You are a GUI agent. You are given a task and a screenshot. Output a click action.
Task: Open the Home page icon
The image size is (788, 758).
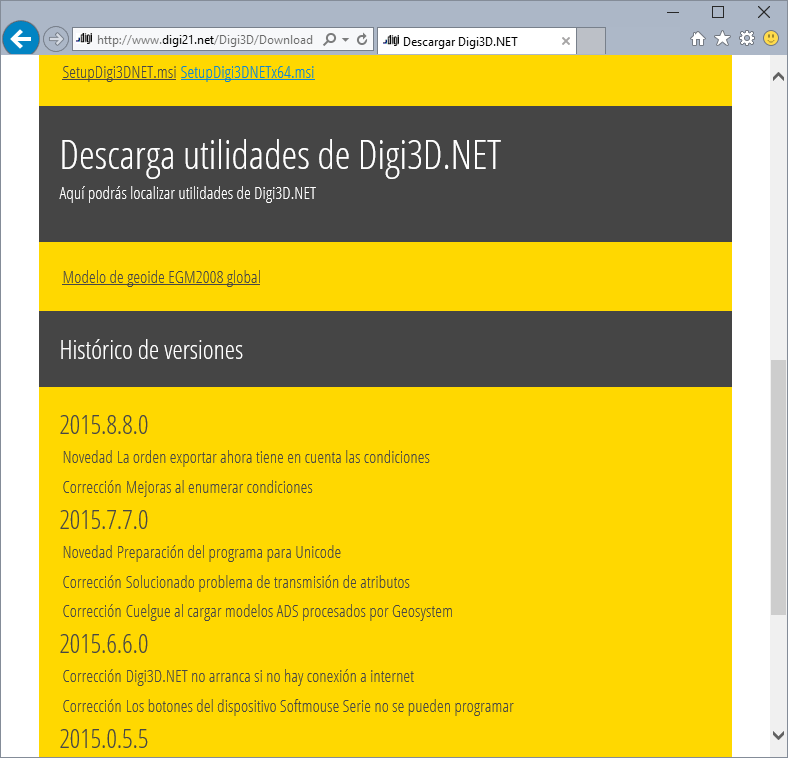(700, 39)
